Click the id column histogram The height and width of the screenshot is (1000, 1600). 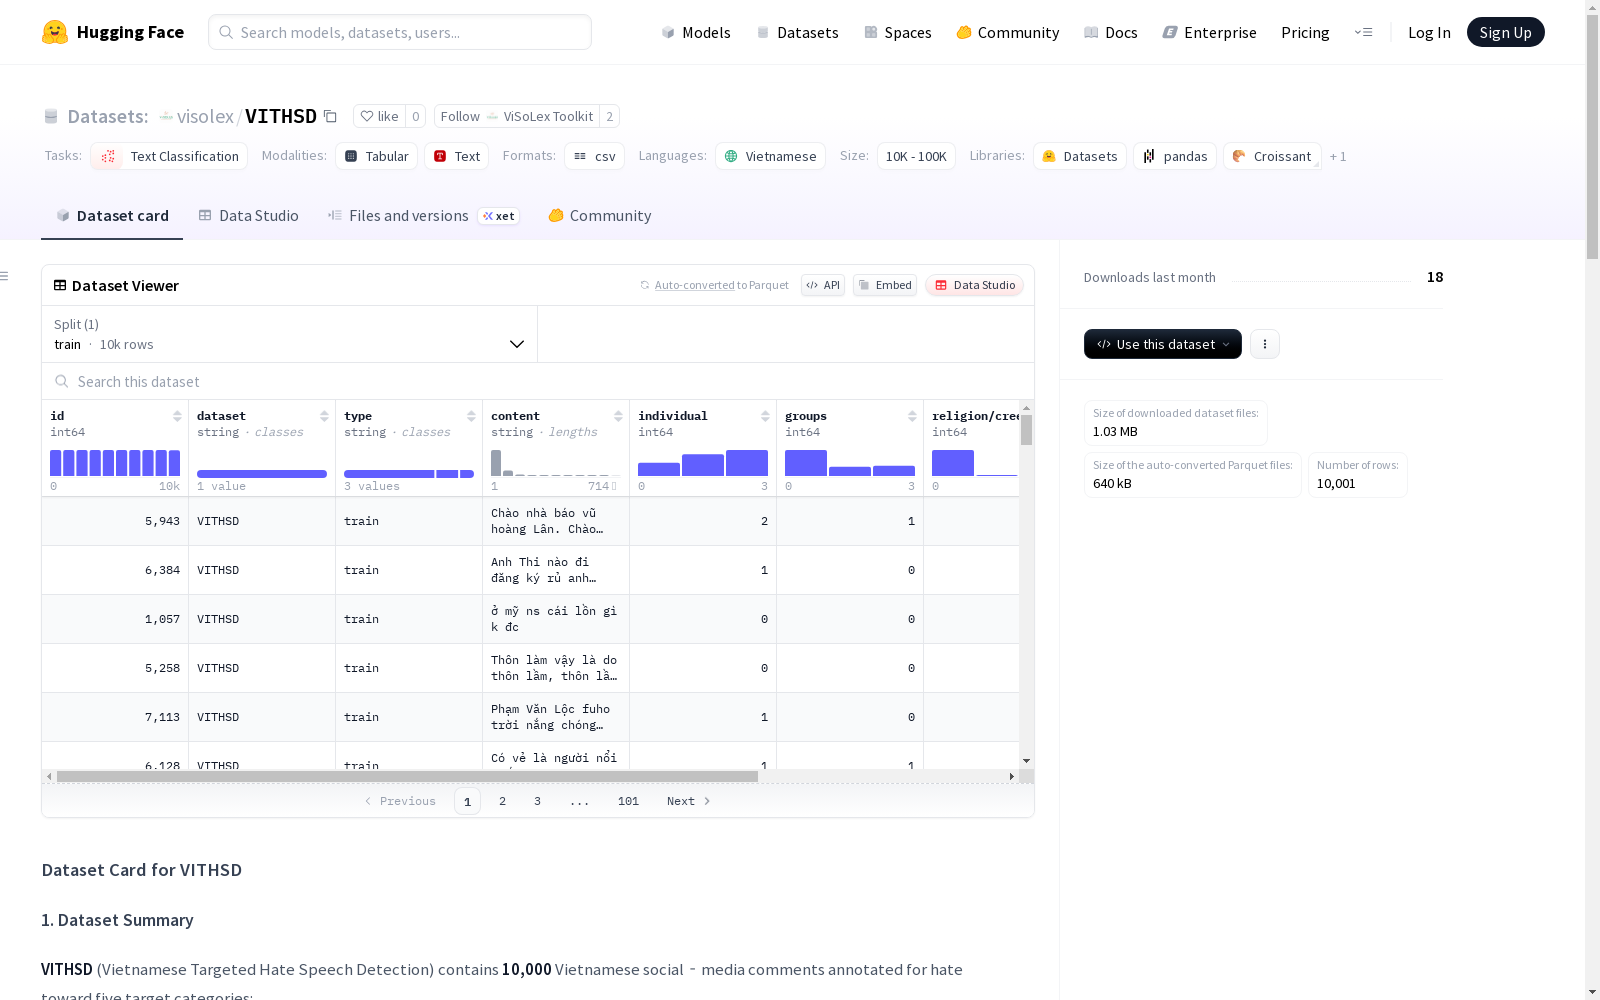[x=115, y=463]
